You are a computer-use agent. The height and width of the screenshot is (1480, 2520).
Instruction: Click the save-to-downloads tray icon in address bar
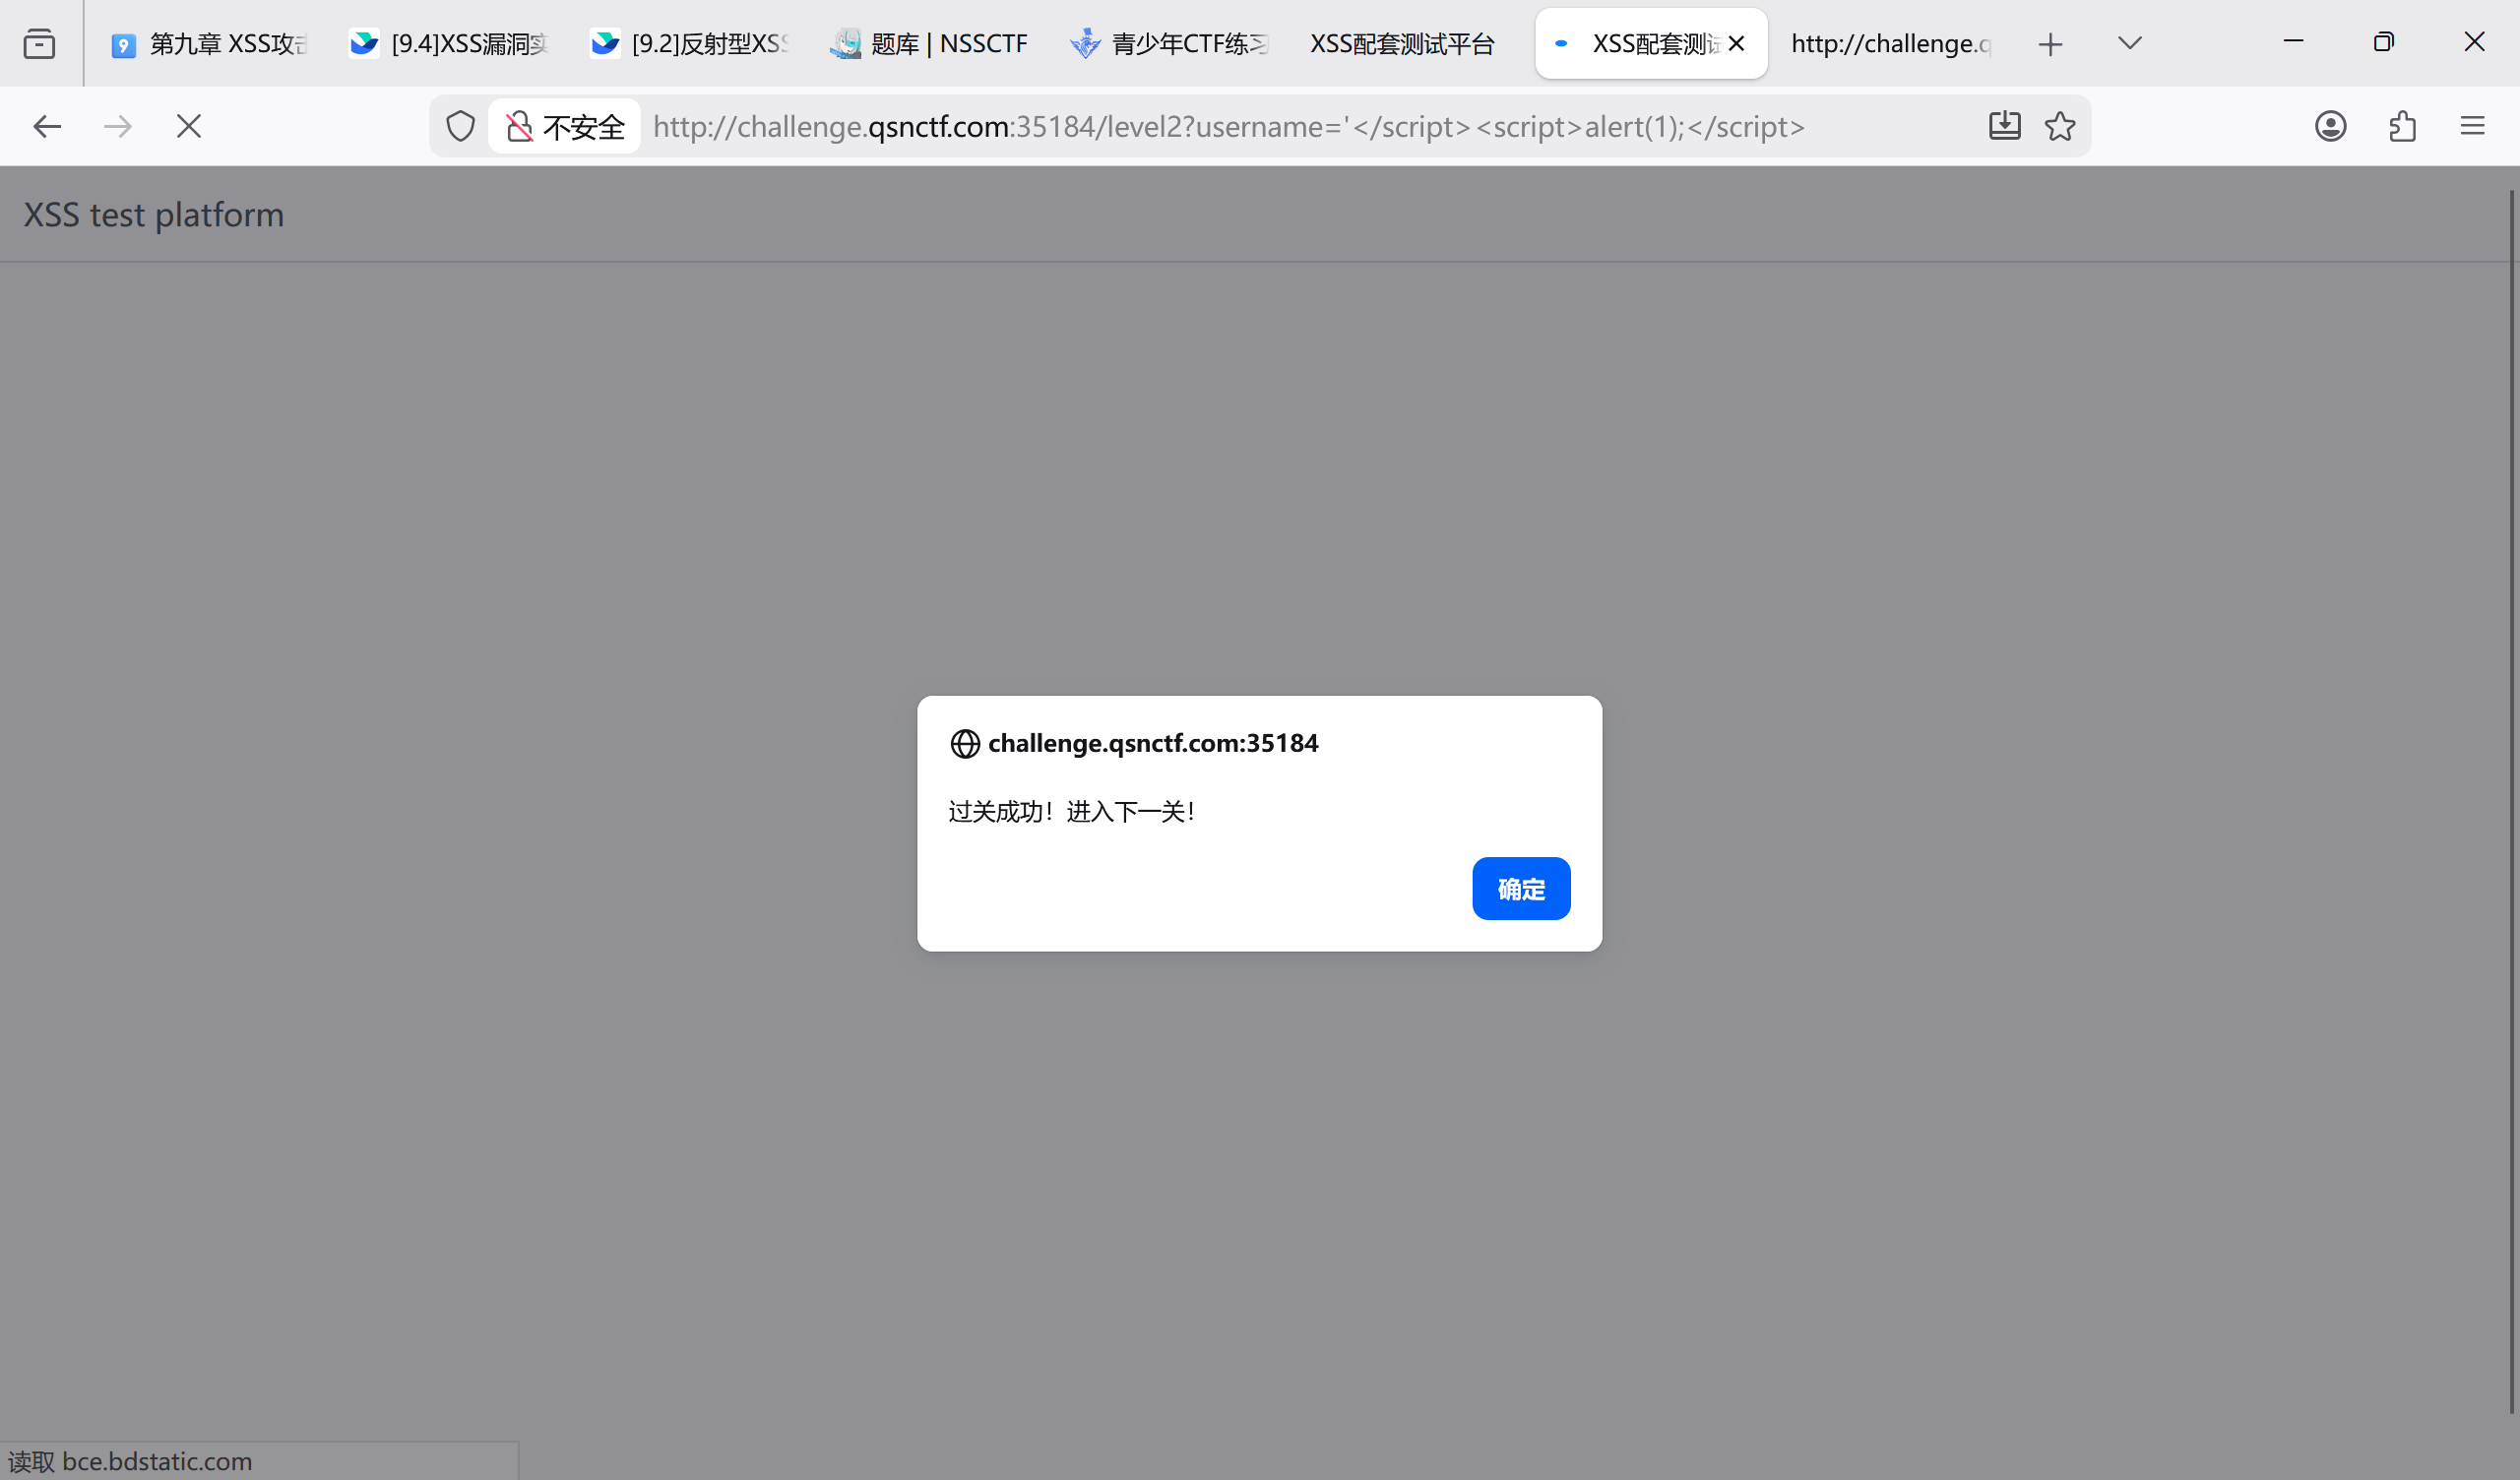tap(2004, 126)
